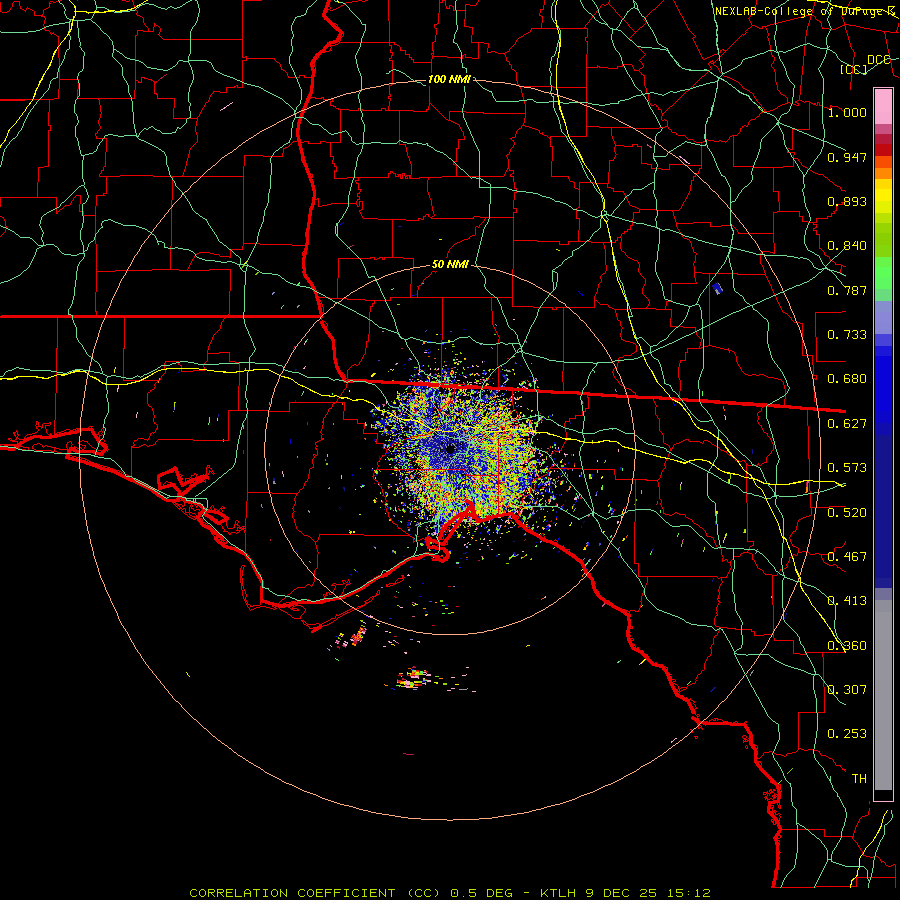This screenshot has height=900, width=900.
Task: Click the TH threshold label on legend
Action: (x=859, y=779)
